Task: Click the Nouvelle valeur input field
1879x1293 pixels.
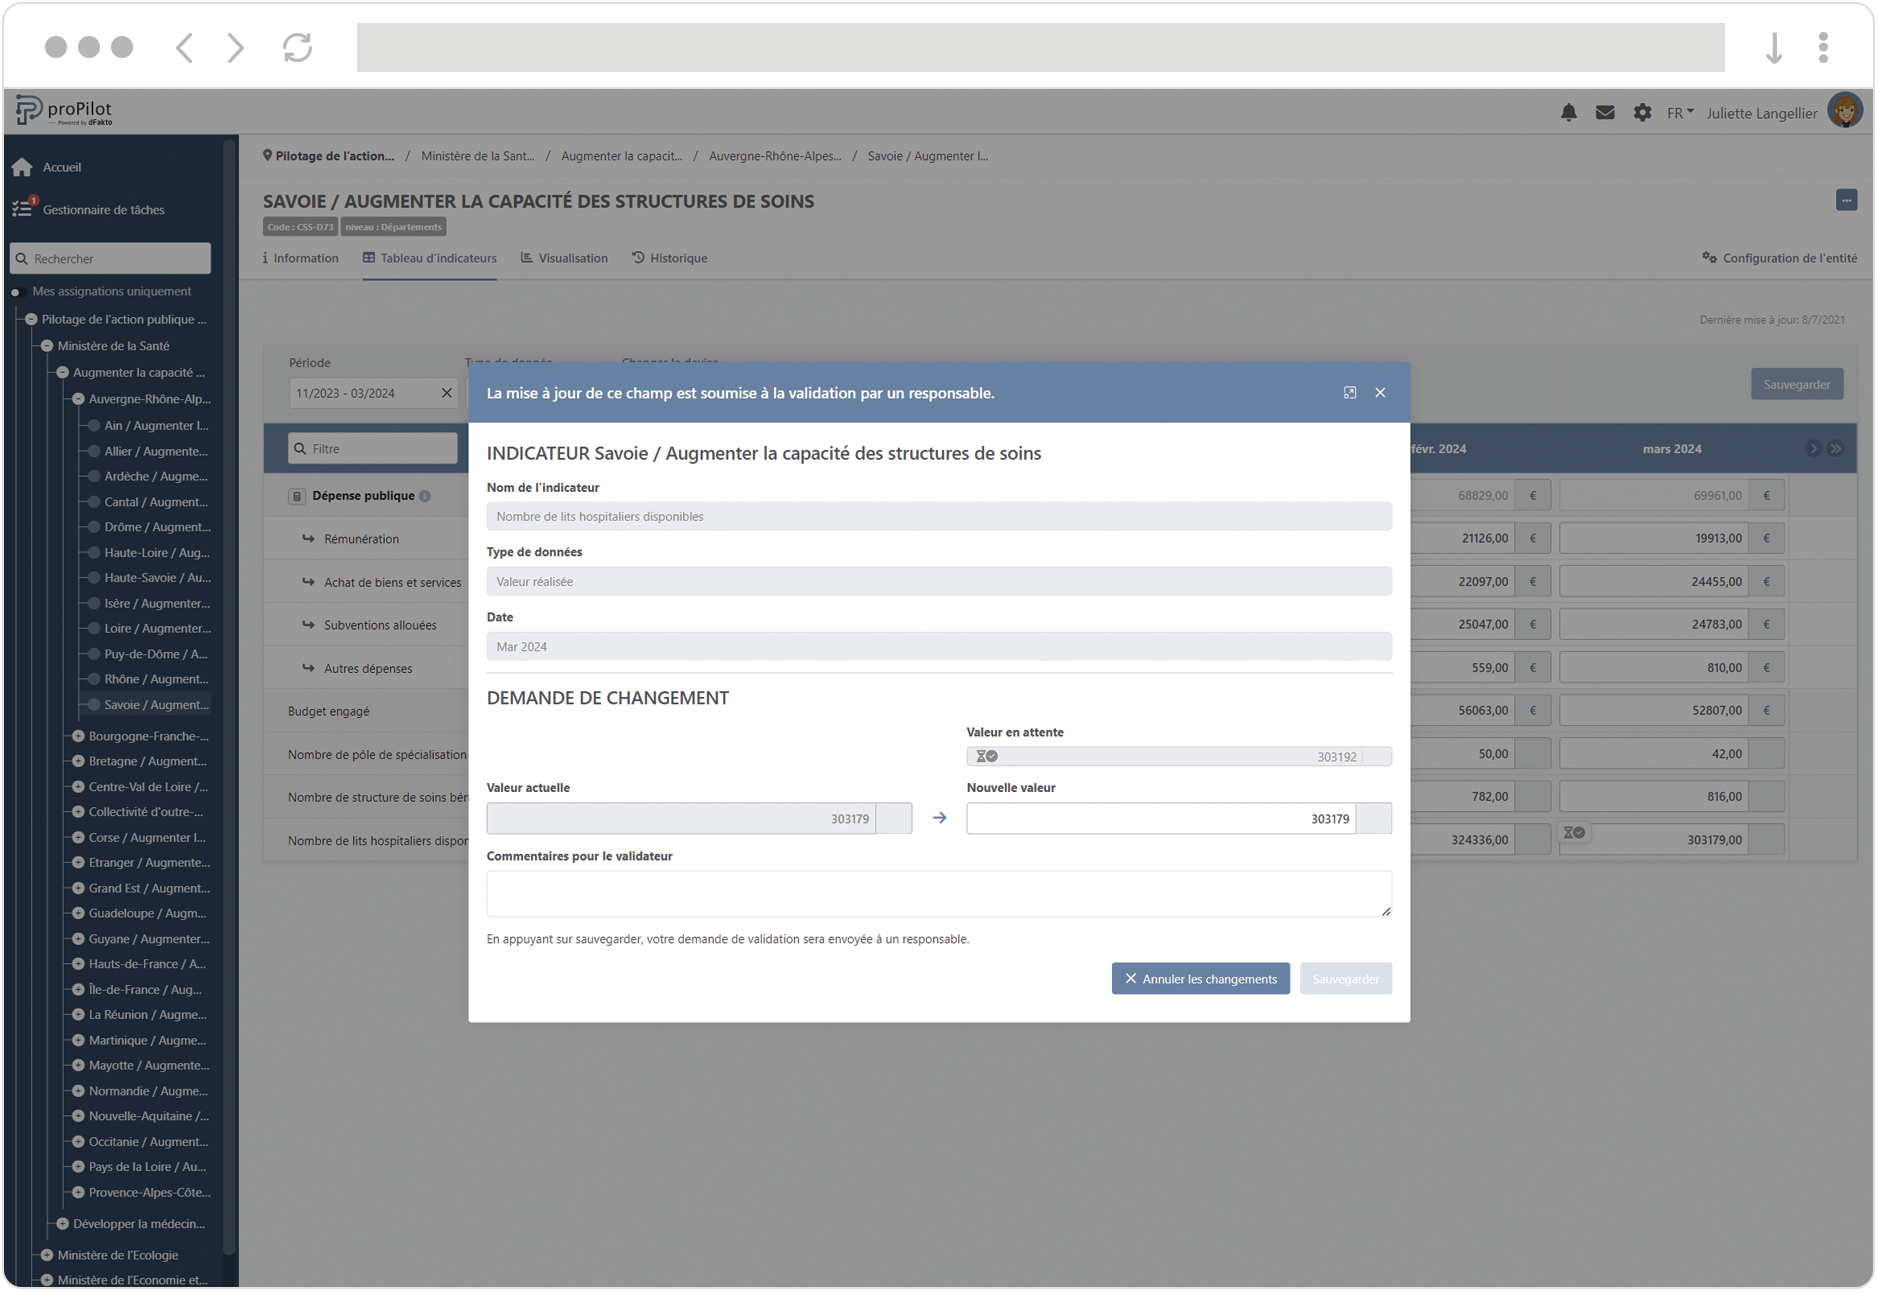Action: click(x=1160, y=819)
